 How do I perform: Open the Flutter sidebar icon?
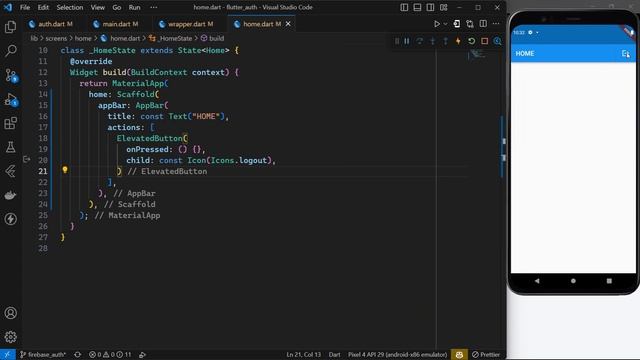click(11, 171)
